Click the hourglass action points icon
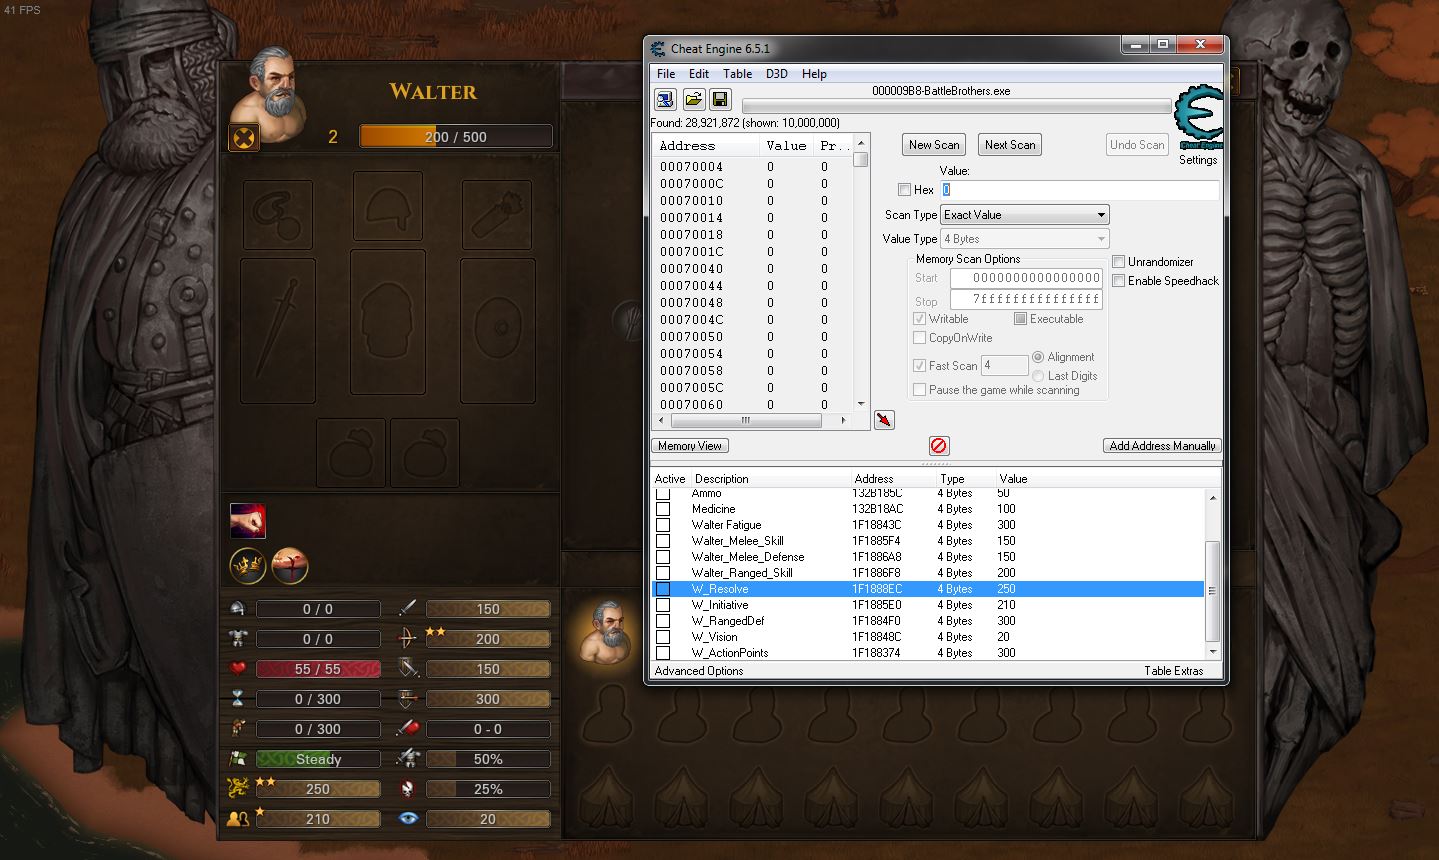 click(x=238, y=698)
